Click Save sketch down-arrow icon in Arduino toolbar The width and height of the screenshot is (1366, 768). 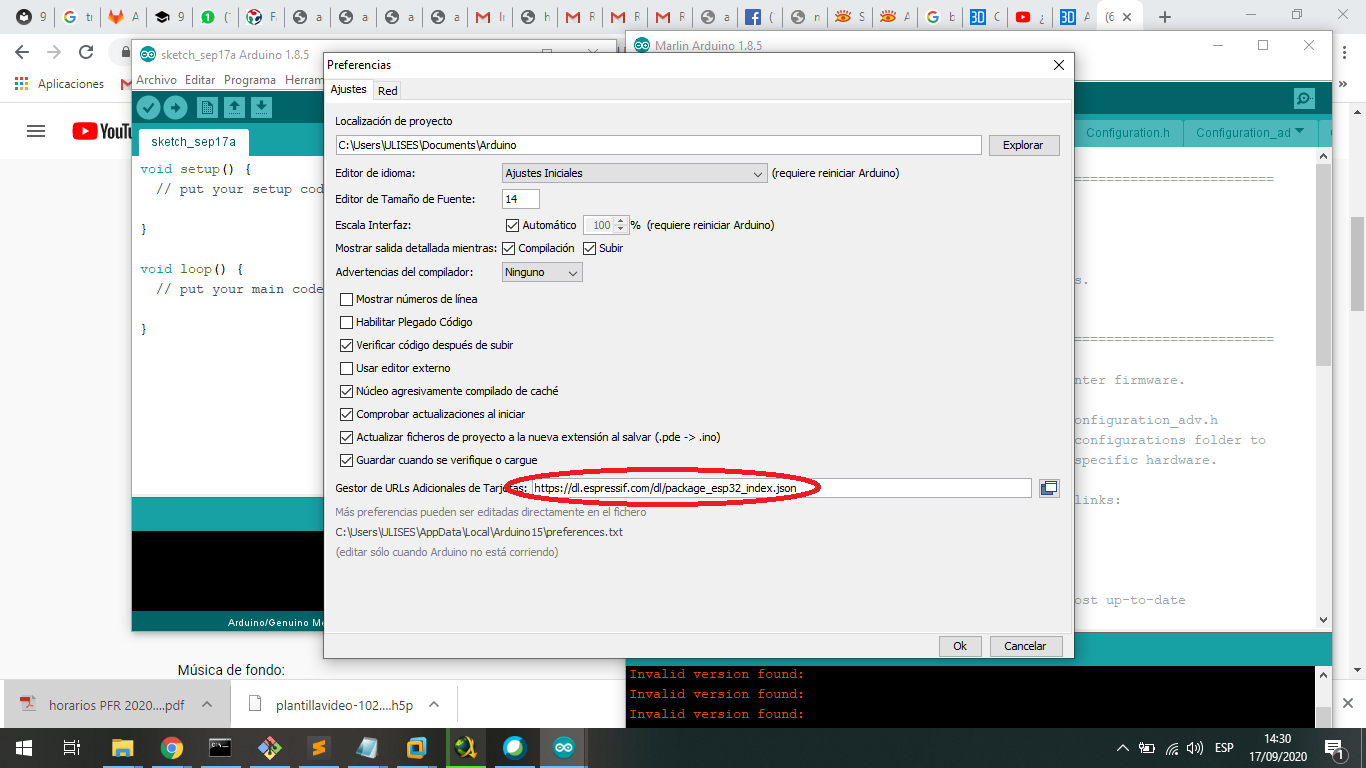(x=261, y=107)
